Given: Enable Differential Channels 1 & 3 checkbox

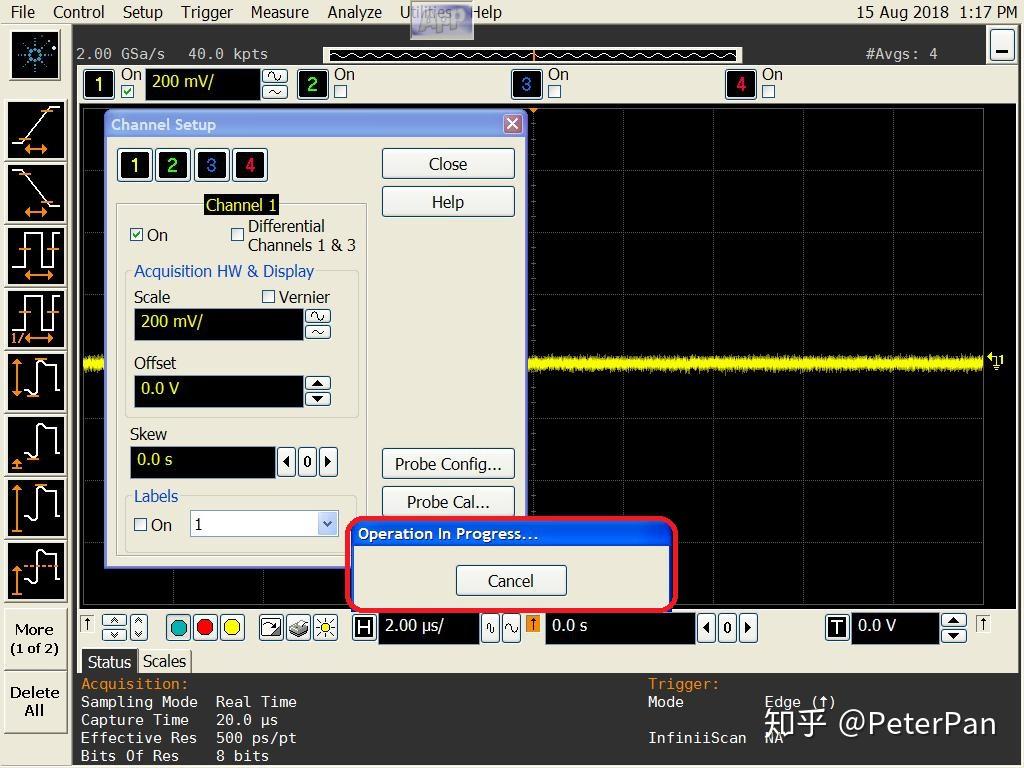Looking at the screenshot, I should point(238,235).
